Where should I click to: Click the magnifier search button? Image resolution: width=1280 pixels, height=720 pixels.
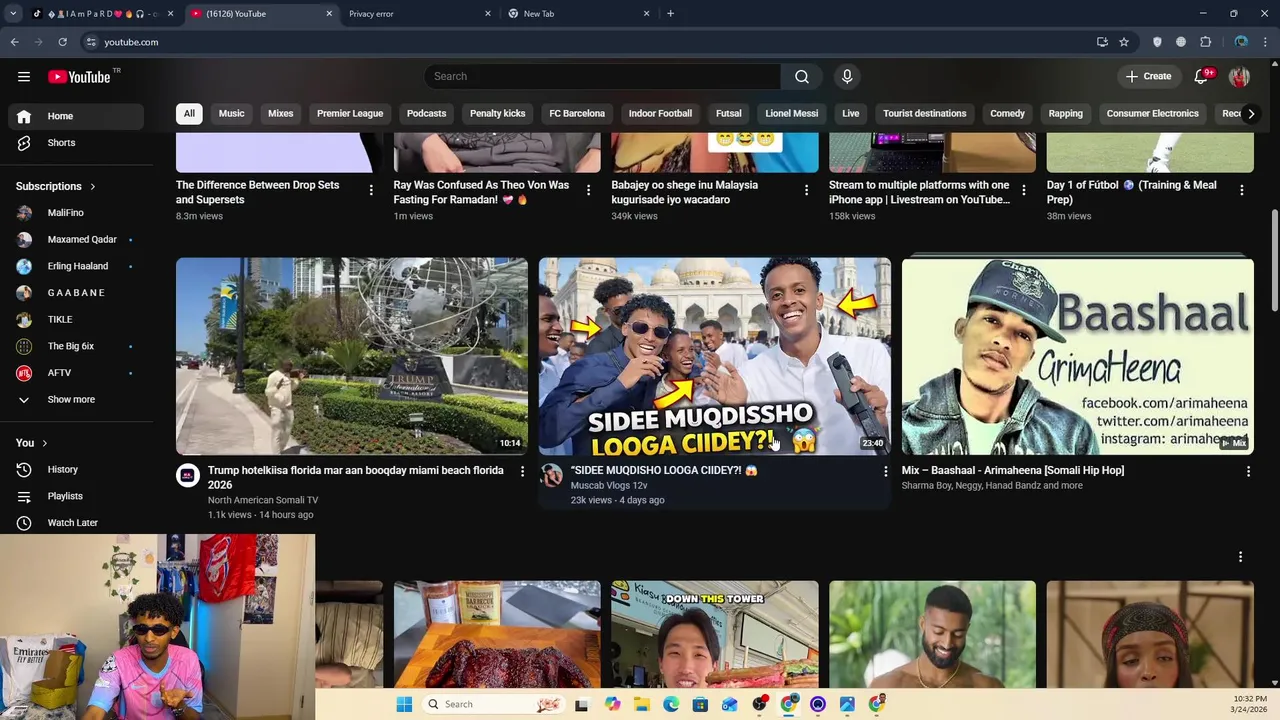point(802,77)
